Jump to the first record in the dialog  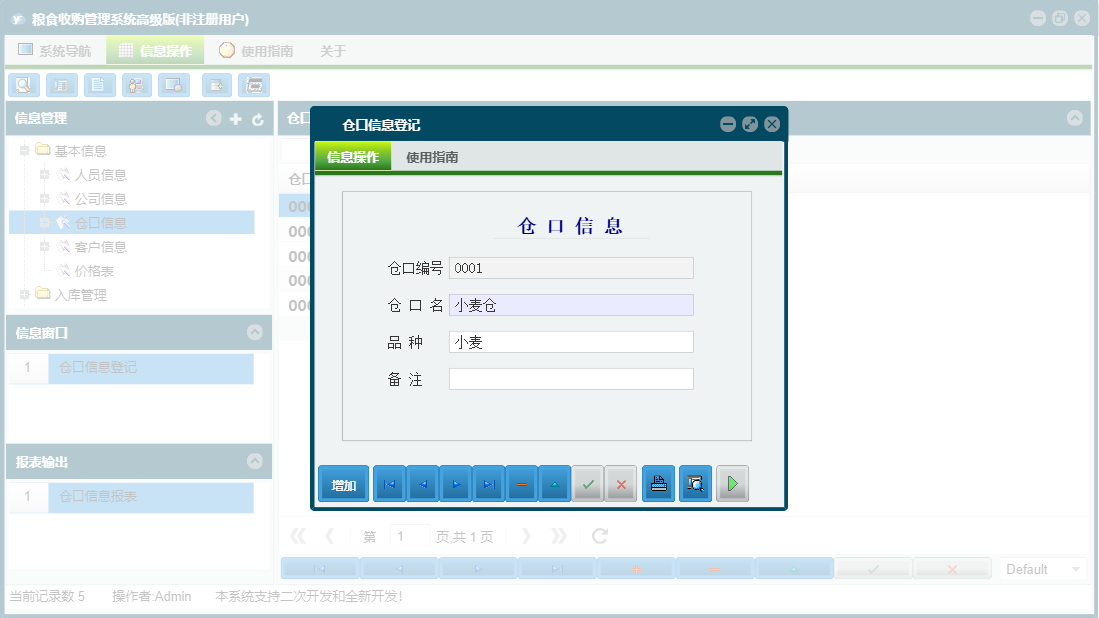pyautogui.click(x=389, y=483)
